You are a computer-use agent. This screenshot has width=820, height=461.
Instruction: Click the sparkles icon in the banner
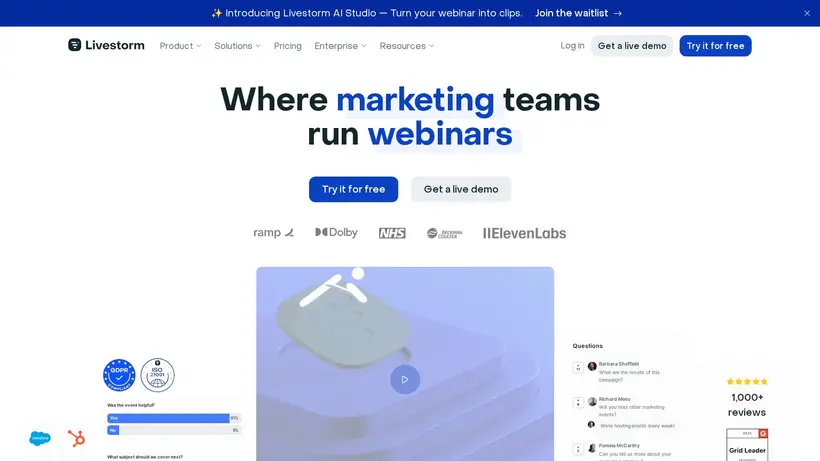(x=217, y=13)
